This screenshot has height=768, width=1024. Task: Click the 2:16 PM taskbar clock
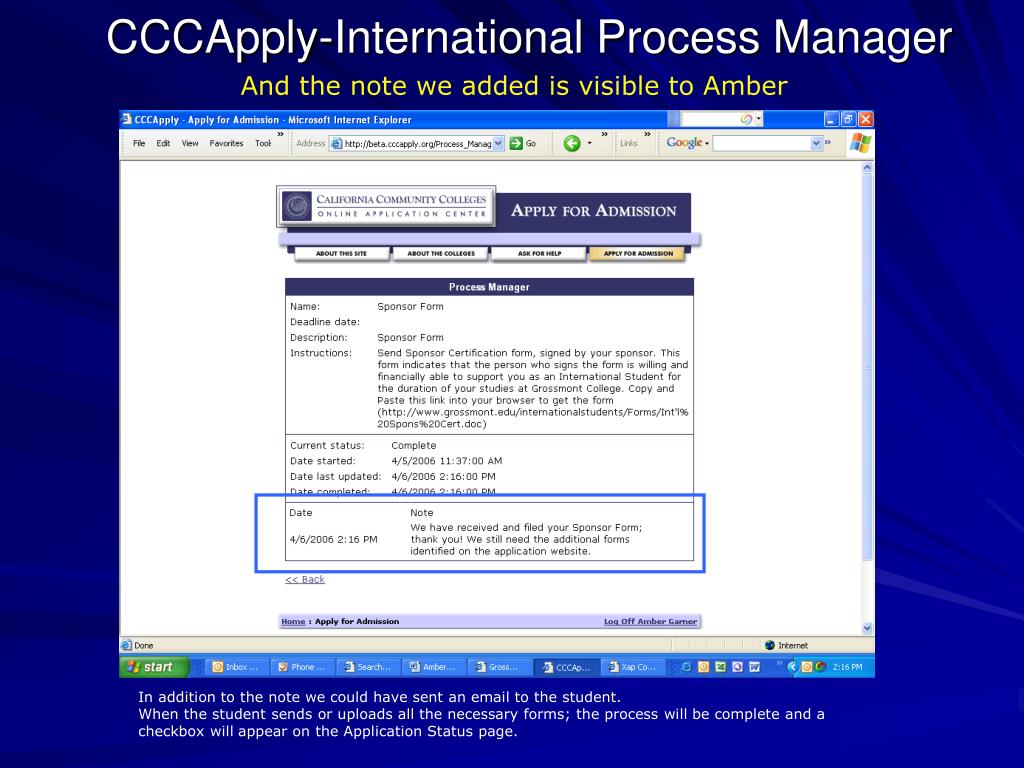click(x=847, y=667)
